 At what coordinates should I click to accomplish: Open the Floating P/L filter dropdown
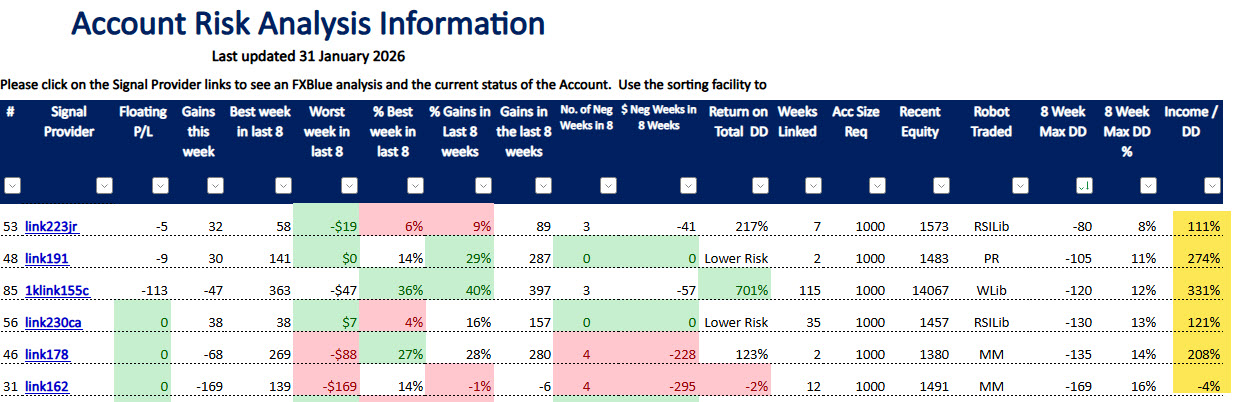(160, 185)
